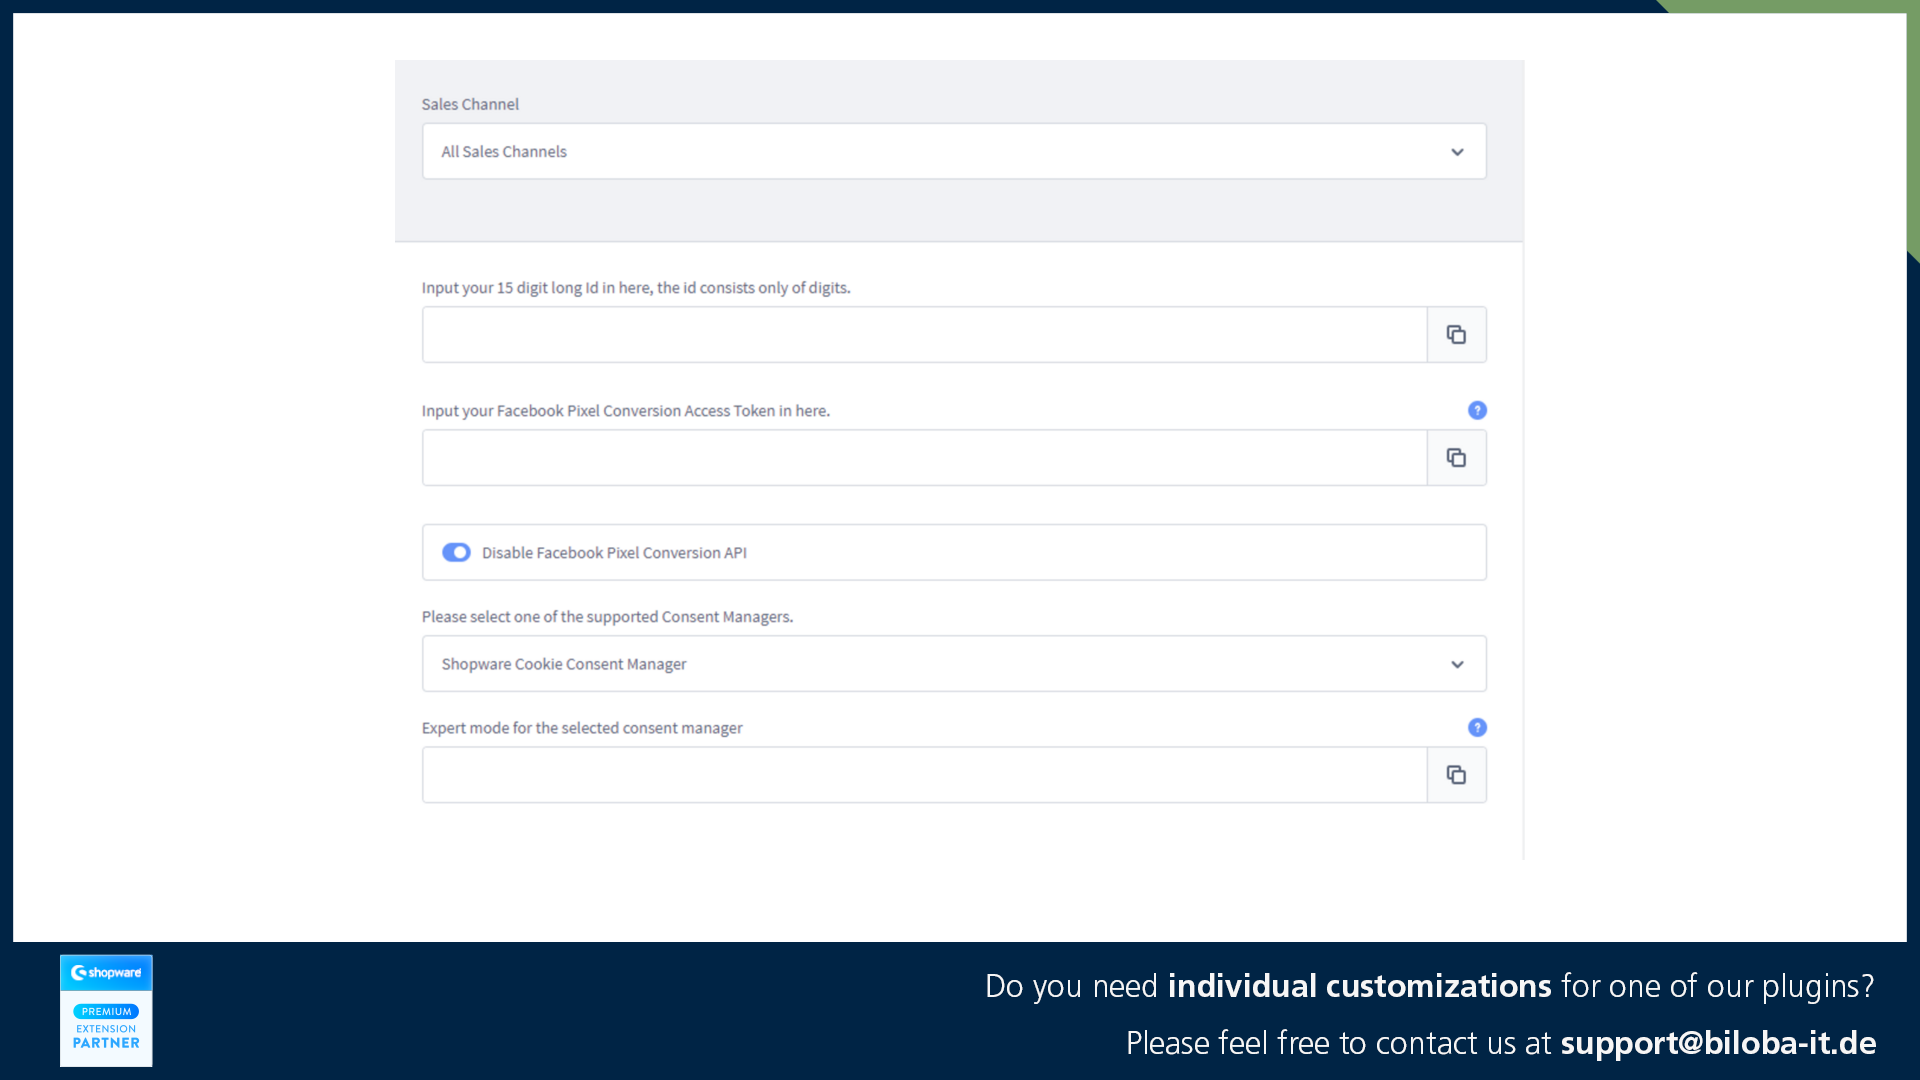This screenshot has width=1920, height=1080.
Task: Expand the Consent Managers dropdown
Action: click(1456, 663)
